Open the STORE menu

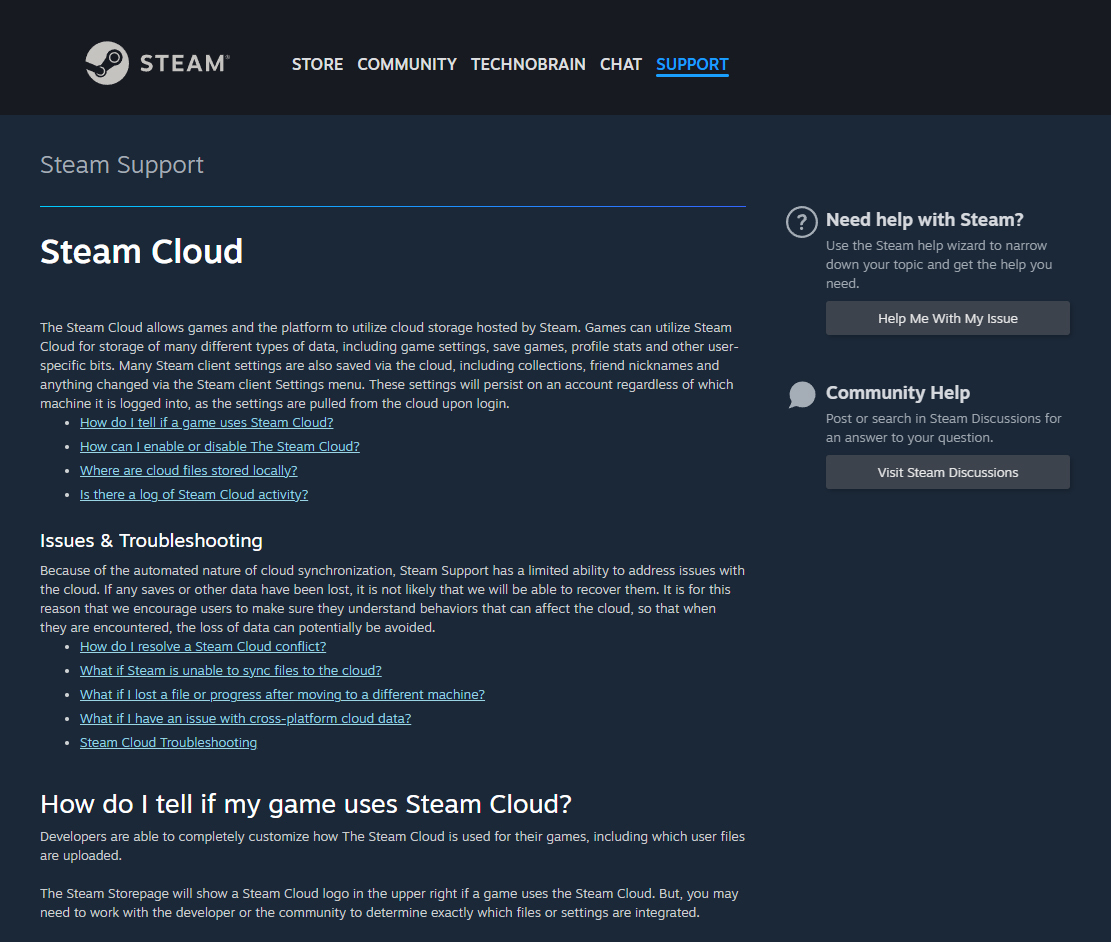pyautogui.click(x=317, y=64)
